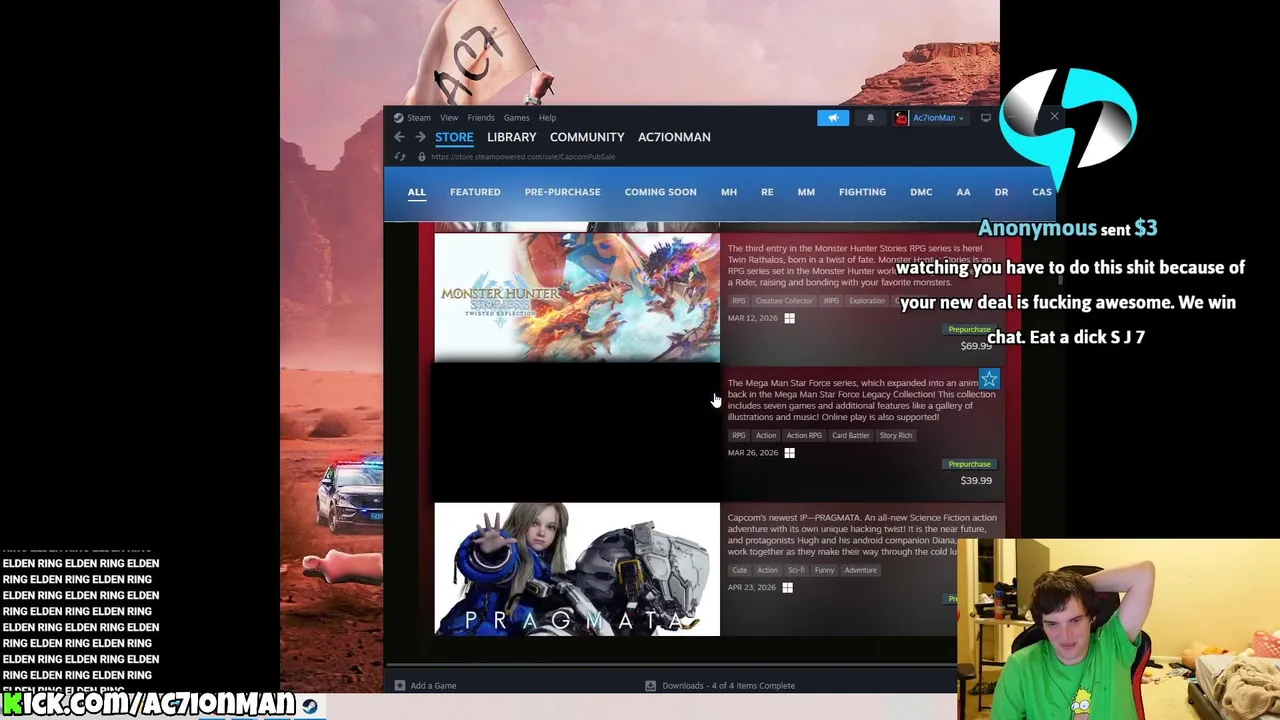Open the AC7IONMAN profile section
This screenshot has width=1280, height=720.
tap(674, 137)
